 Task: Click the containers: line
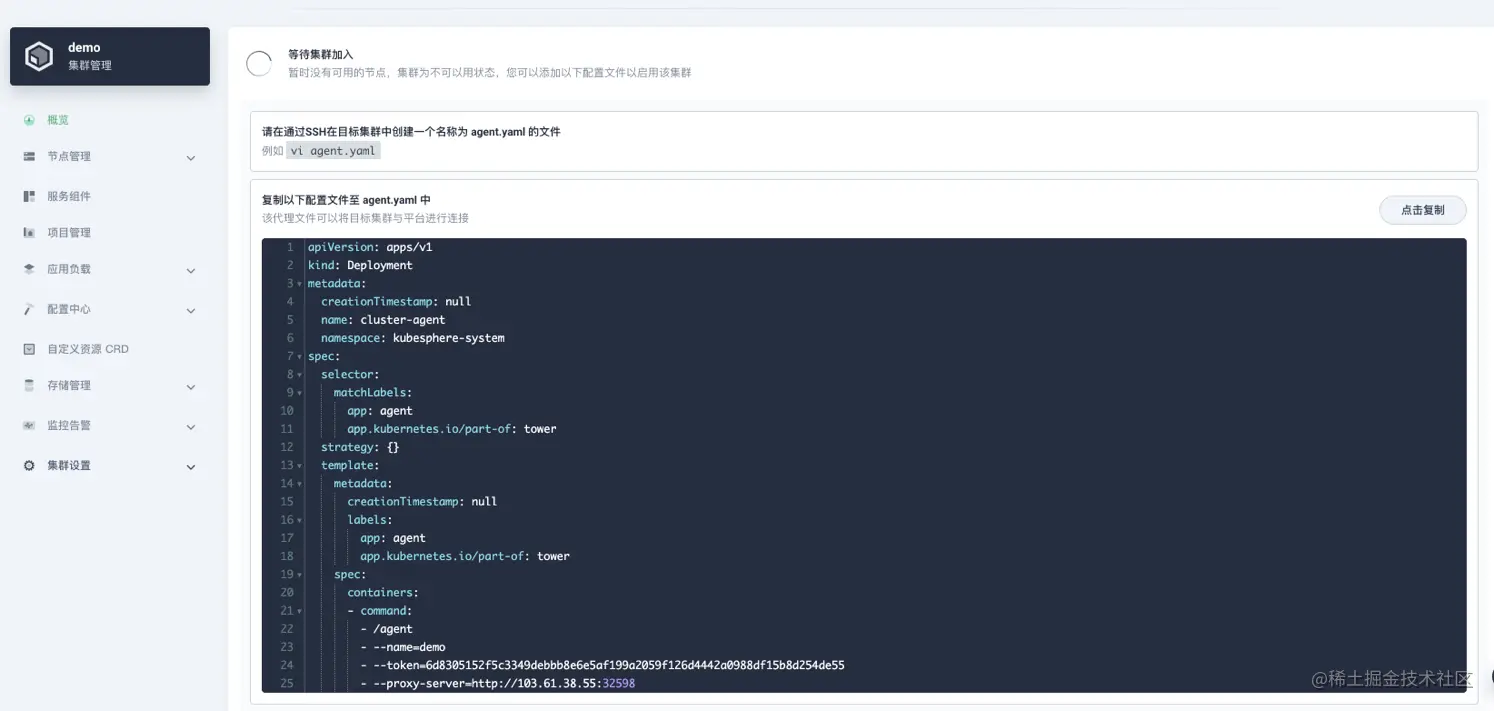click(383, 593)
